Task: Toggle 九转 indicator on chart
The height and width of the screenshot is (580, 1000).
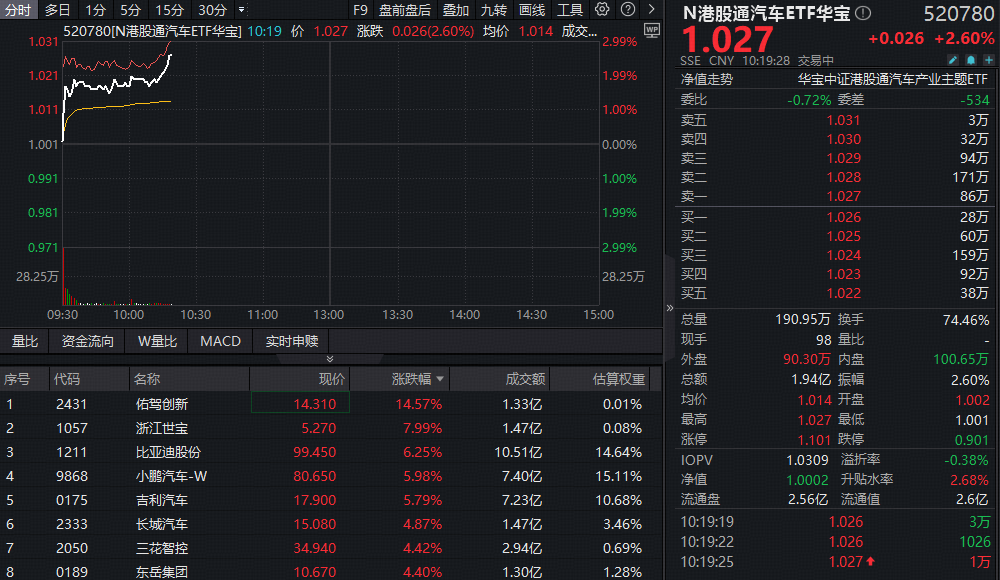Action: [494, 10]
